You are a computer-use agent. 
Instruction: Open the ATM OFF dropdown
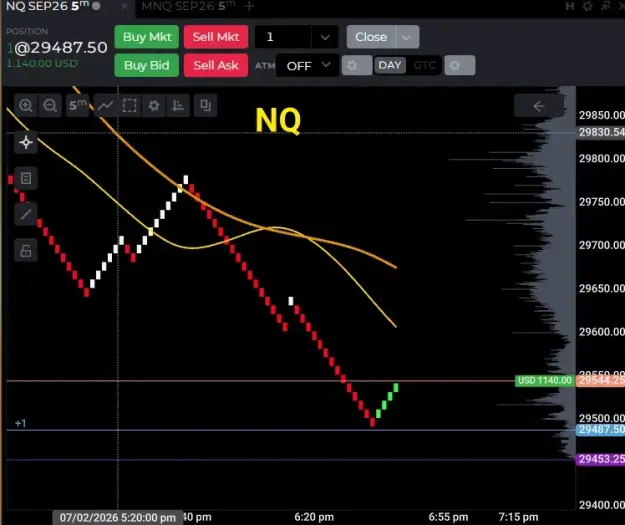pyautogui.click(x=307, y=65)
